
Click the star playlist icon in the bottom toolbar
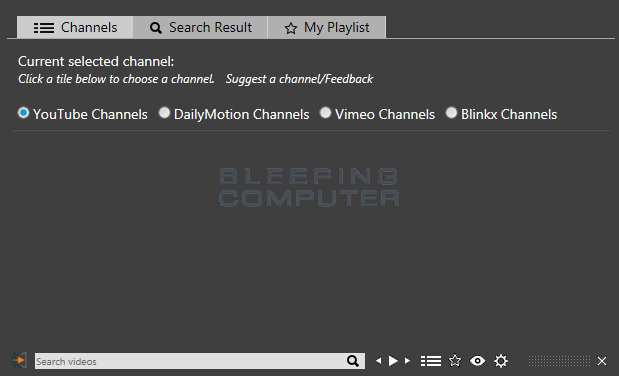click(455, 361)
